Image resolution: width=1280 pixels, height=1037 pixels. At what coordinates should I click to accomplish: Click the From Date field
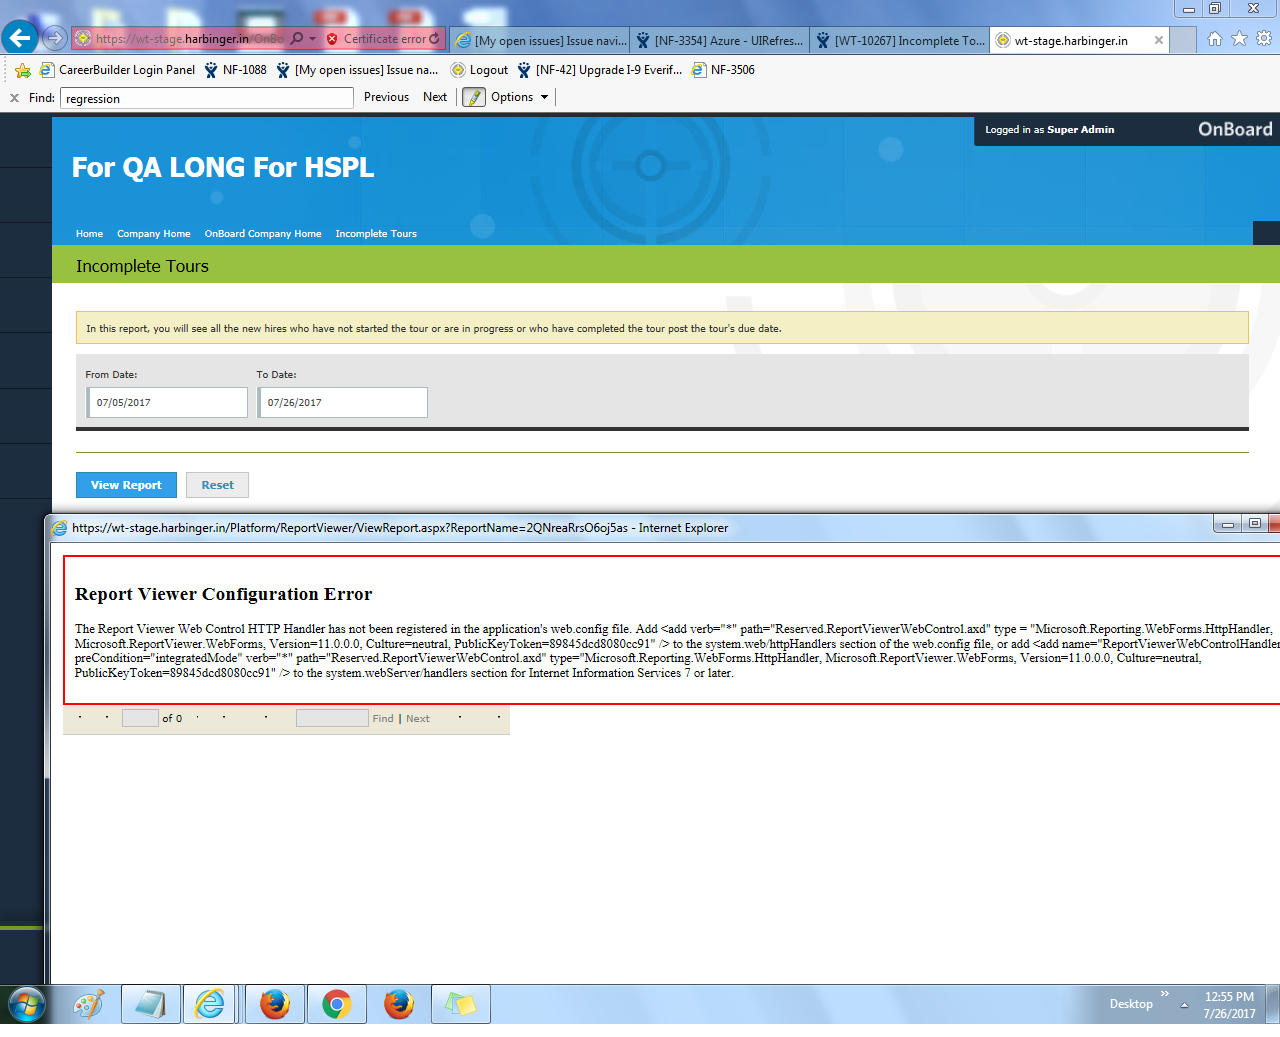click(x=167, y=402)
